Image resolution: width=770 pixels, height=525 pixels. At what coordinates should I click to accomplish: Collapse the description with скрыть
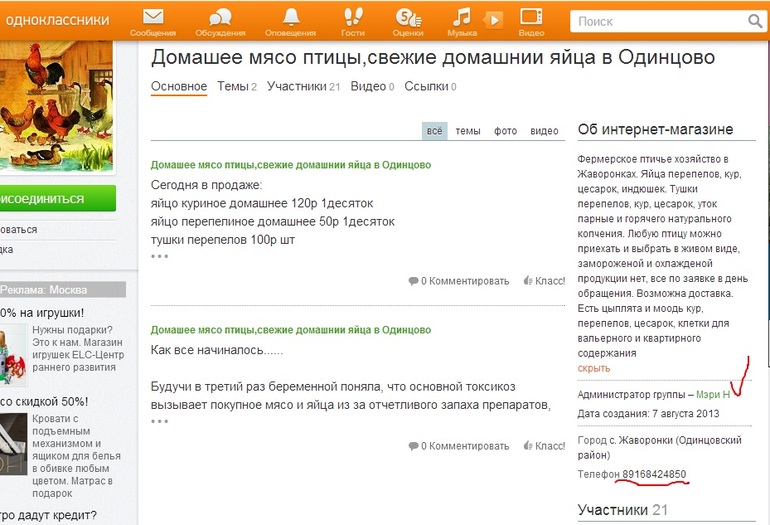594,368
